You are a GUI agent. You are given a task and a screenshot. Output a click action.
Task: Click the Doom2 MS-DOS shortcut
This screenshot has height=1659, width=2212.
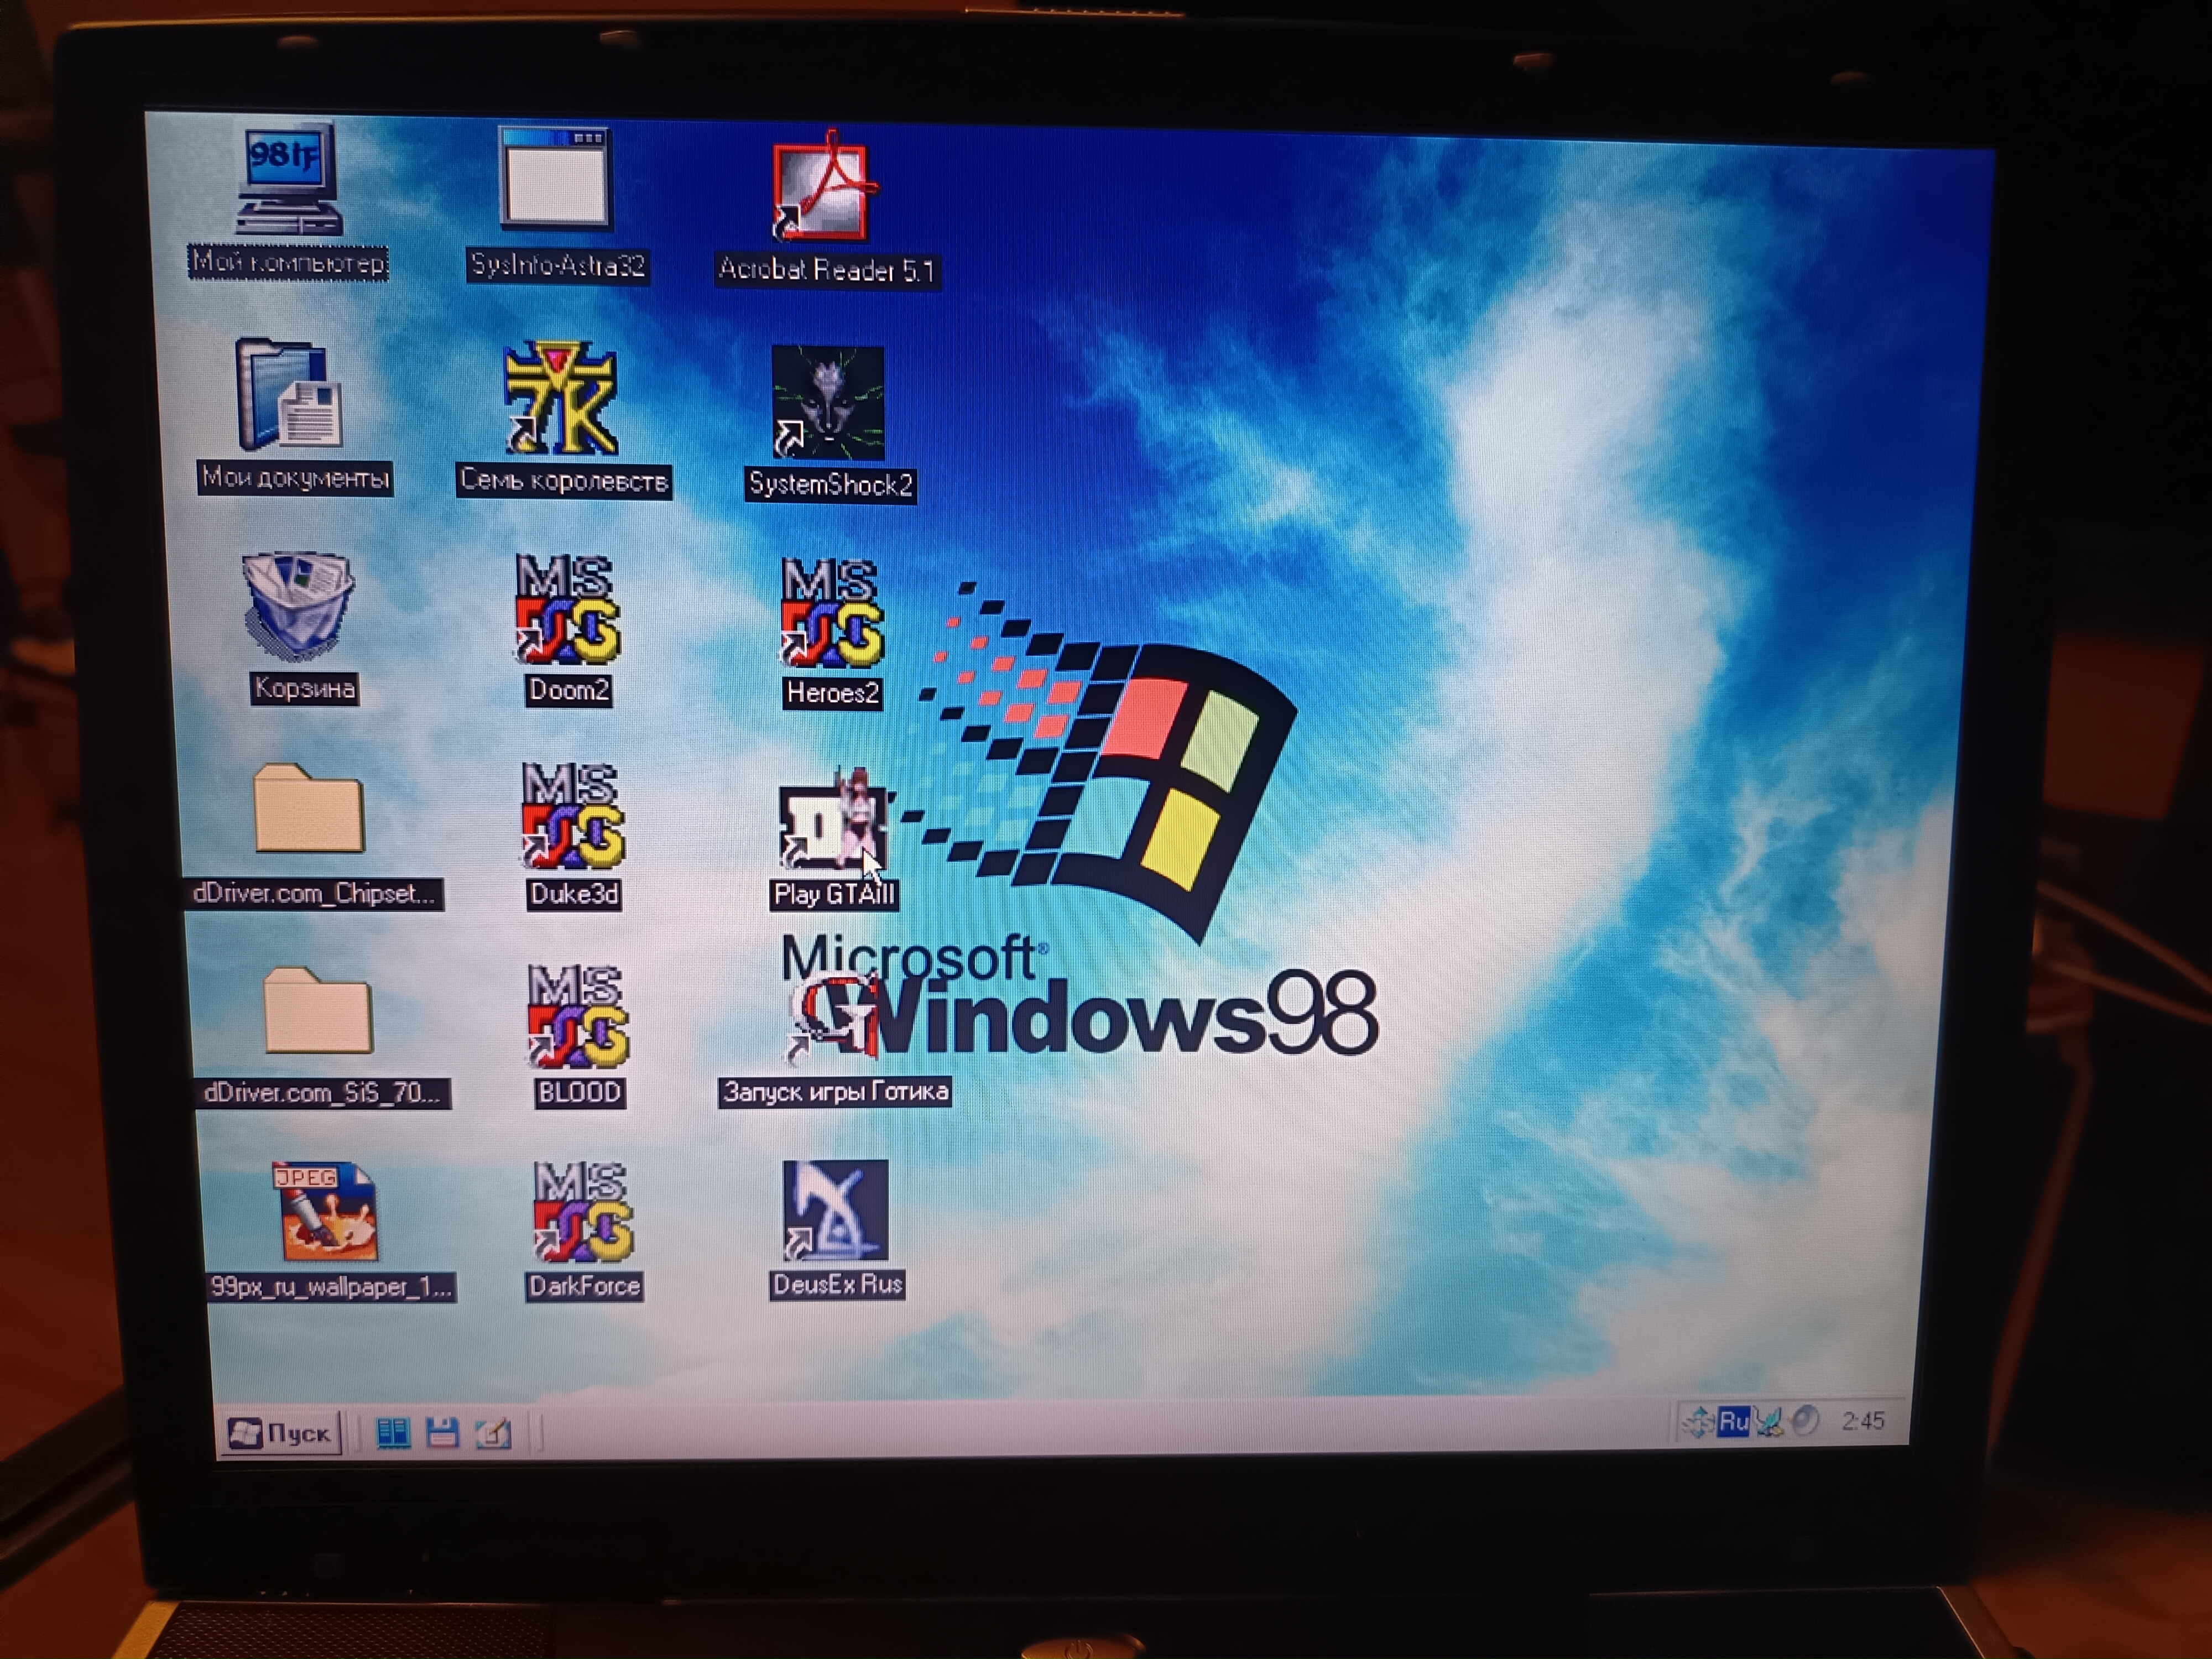(x=567, y=611)
